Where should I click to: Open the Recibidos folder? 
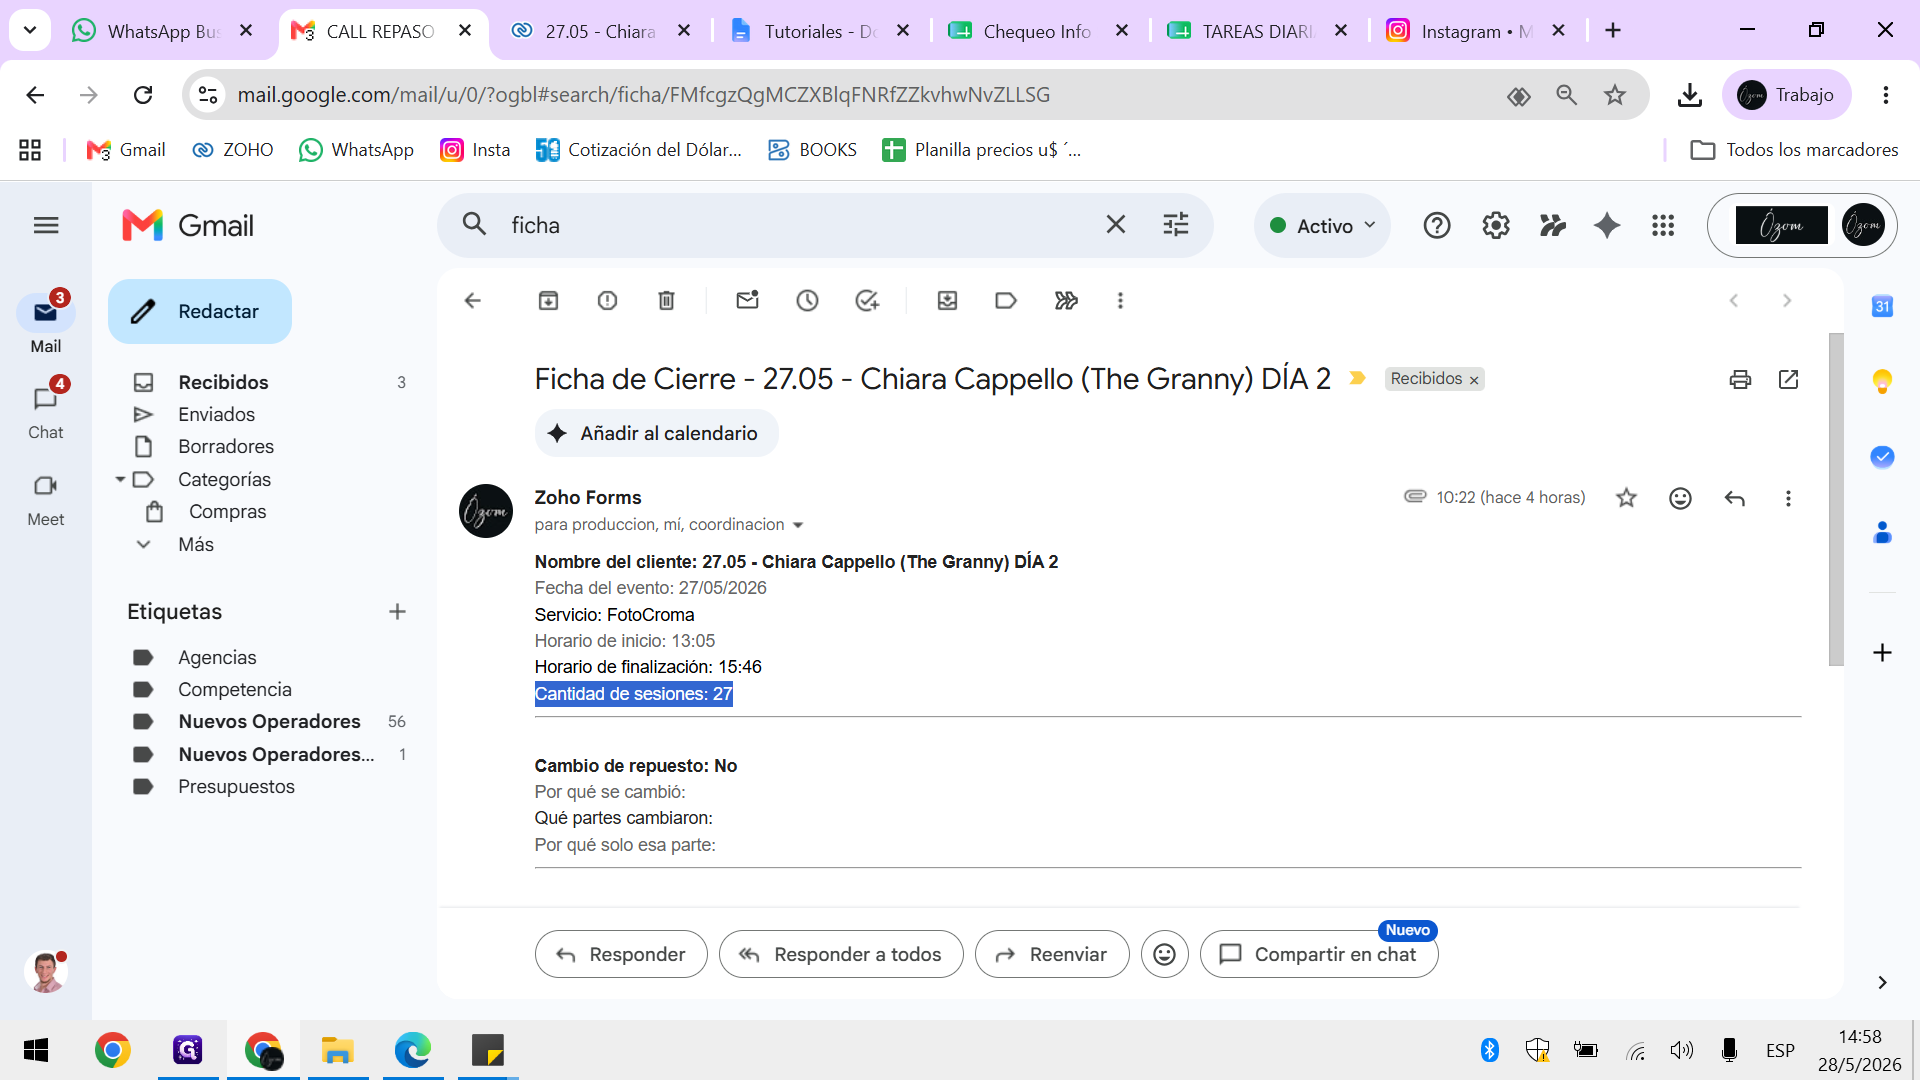click(223, 383)
